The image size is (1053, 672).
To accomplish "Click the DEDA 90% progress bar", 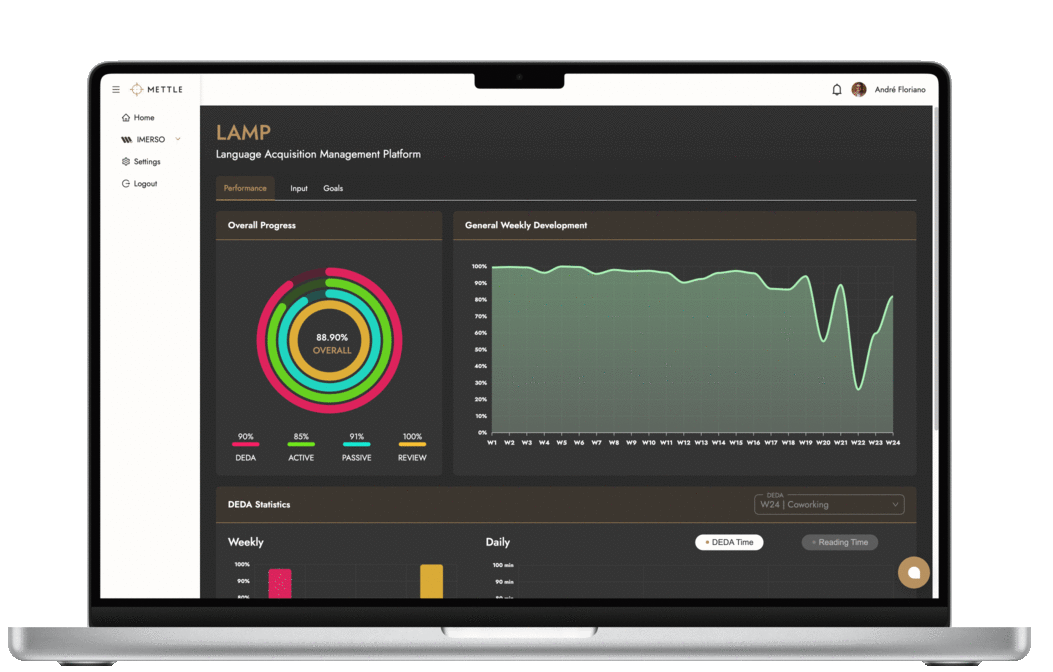I will 245,444.
